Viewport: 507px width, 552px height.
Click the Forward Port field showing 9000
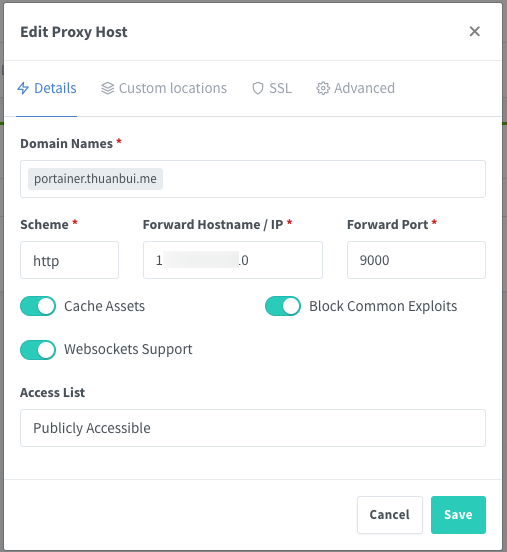416,260
